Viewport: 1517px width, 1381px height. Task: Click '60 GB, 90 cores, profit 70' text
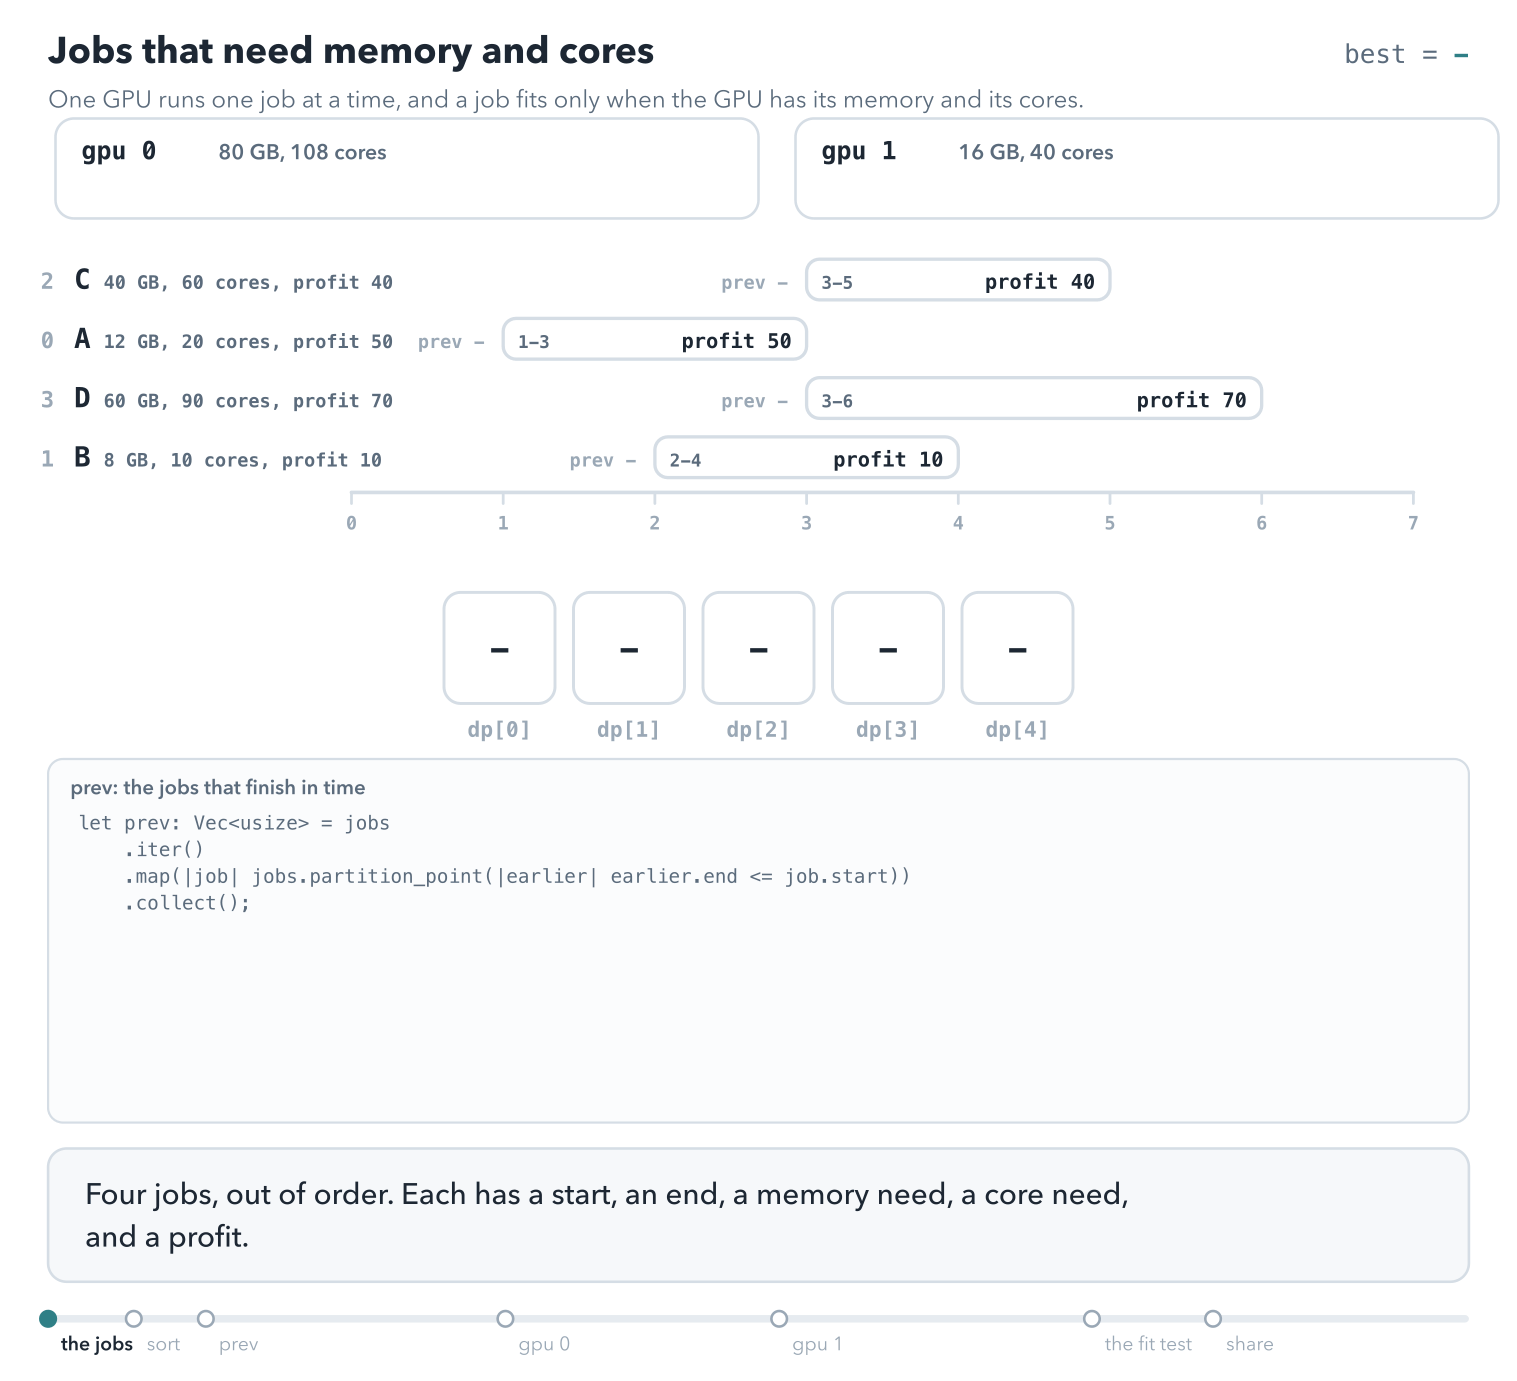pyautogui.click(x=248, y=401)
